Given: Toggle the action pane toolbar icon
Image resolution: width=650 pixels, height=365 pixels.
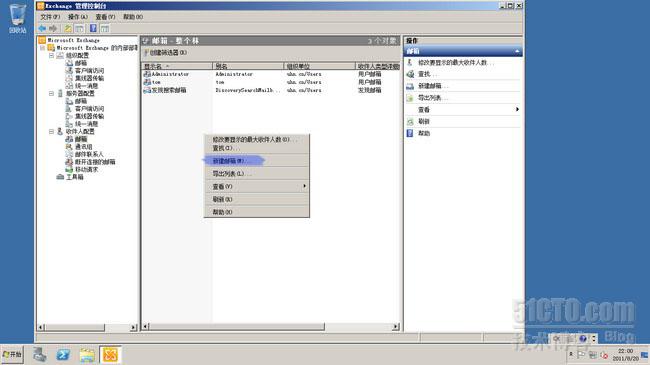Looking at the screenshot, I should click(105, 28).
